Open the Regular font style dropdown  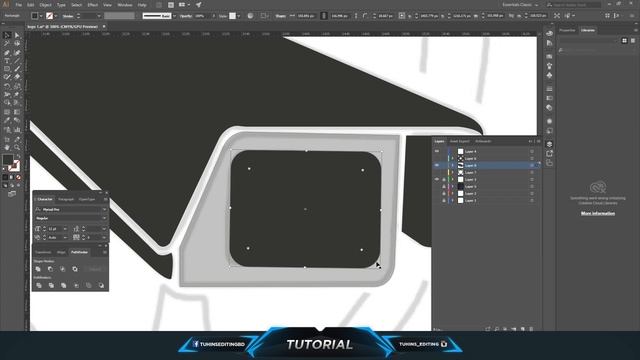(x=104, y=218)
